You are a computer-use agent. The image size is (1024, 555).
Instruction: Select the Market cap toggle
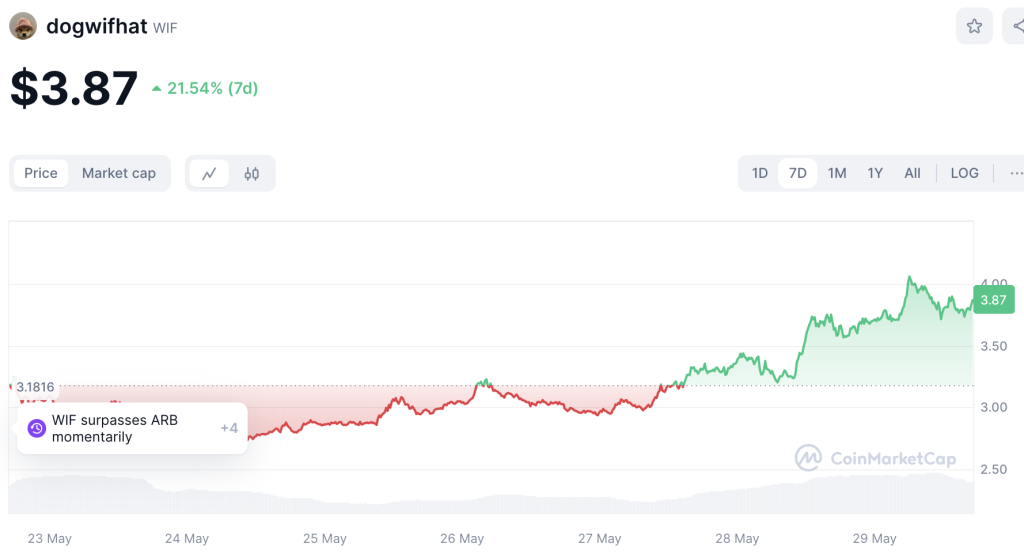(119, 174)
